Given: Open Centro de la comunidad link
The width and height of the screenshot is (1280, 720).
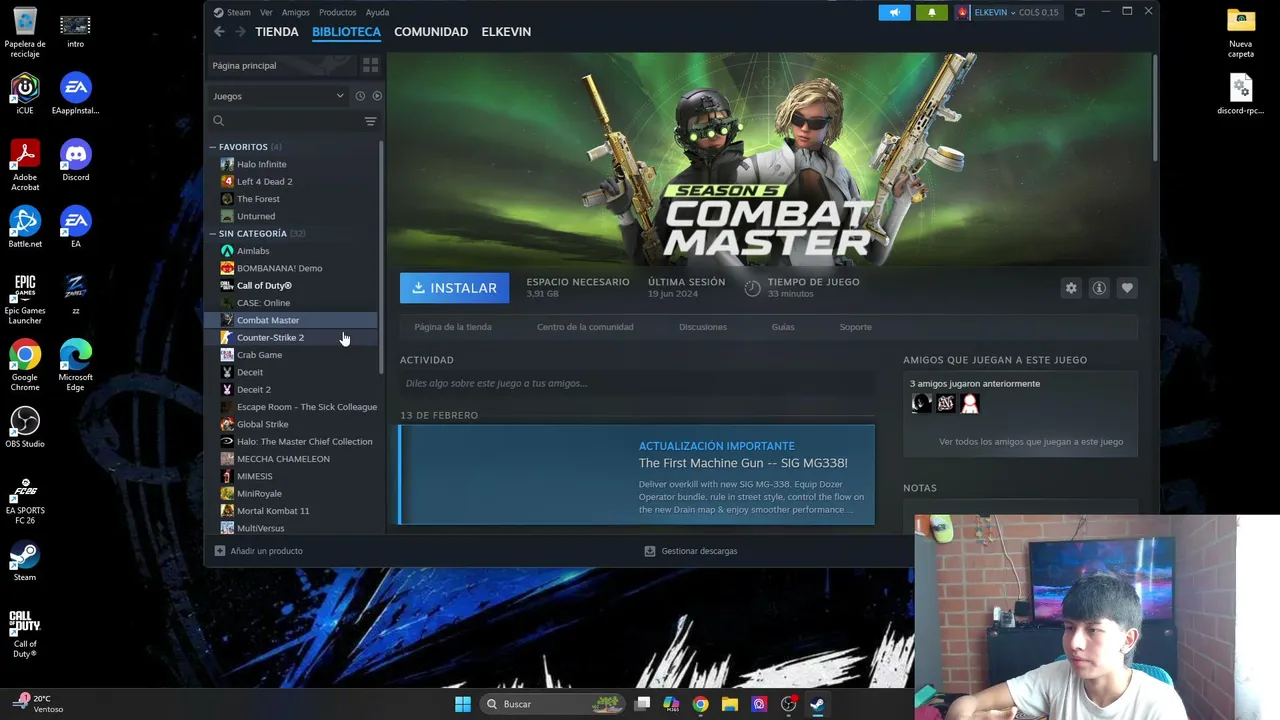Looking at the screenshot, I should [585, 327].
